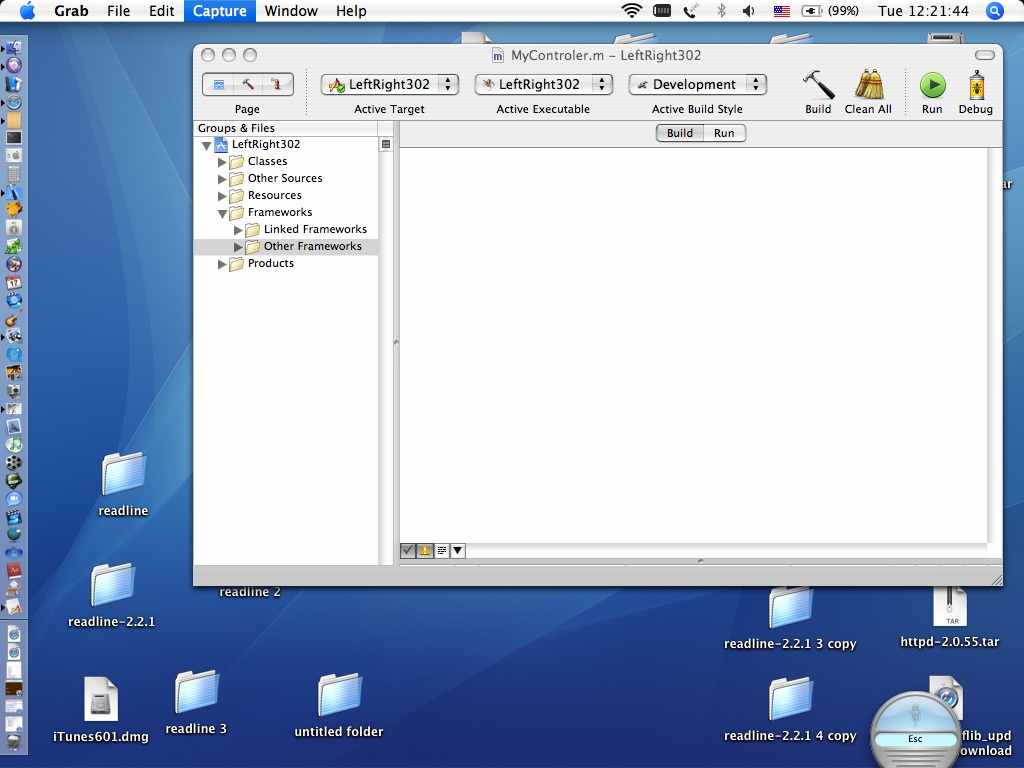Open the Active Build Style Development dropdown

pos(697,84)
